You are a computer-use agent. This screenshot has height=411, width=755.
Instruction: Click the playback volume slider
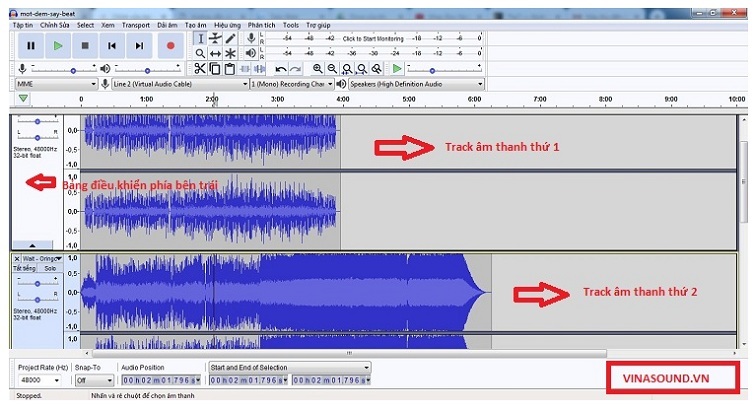[x=147, y=69]
